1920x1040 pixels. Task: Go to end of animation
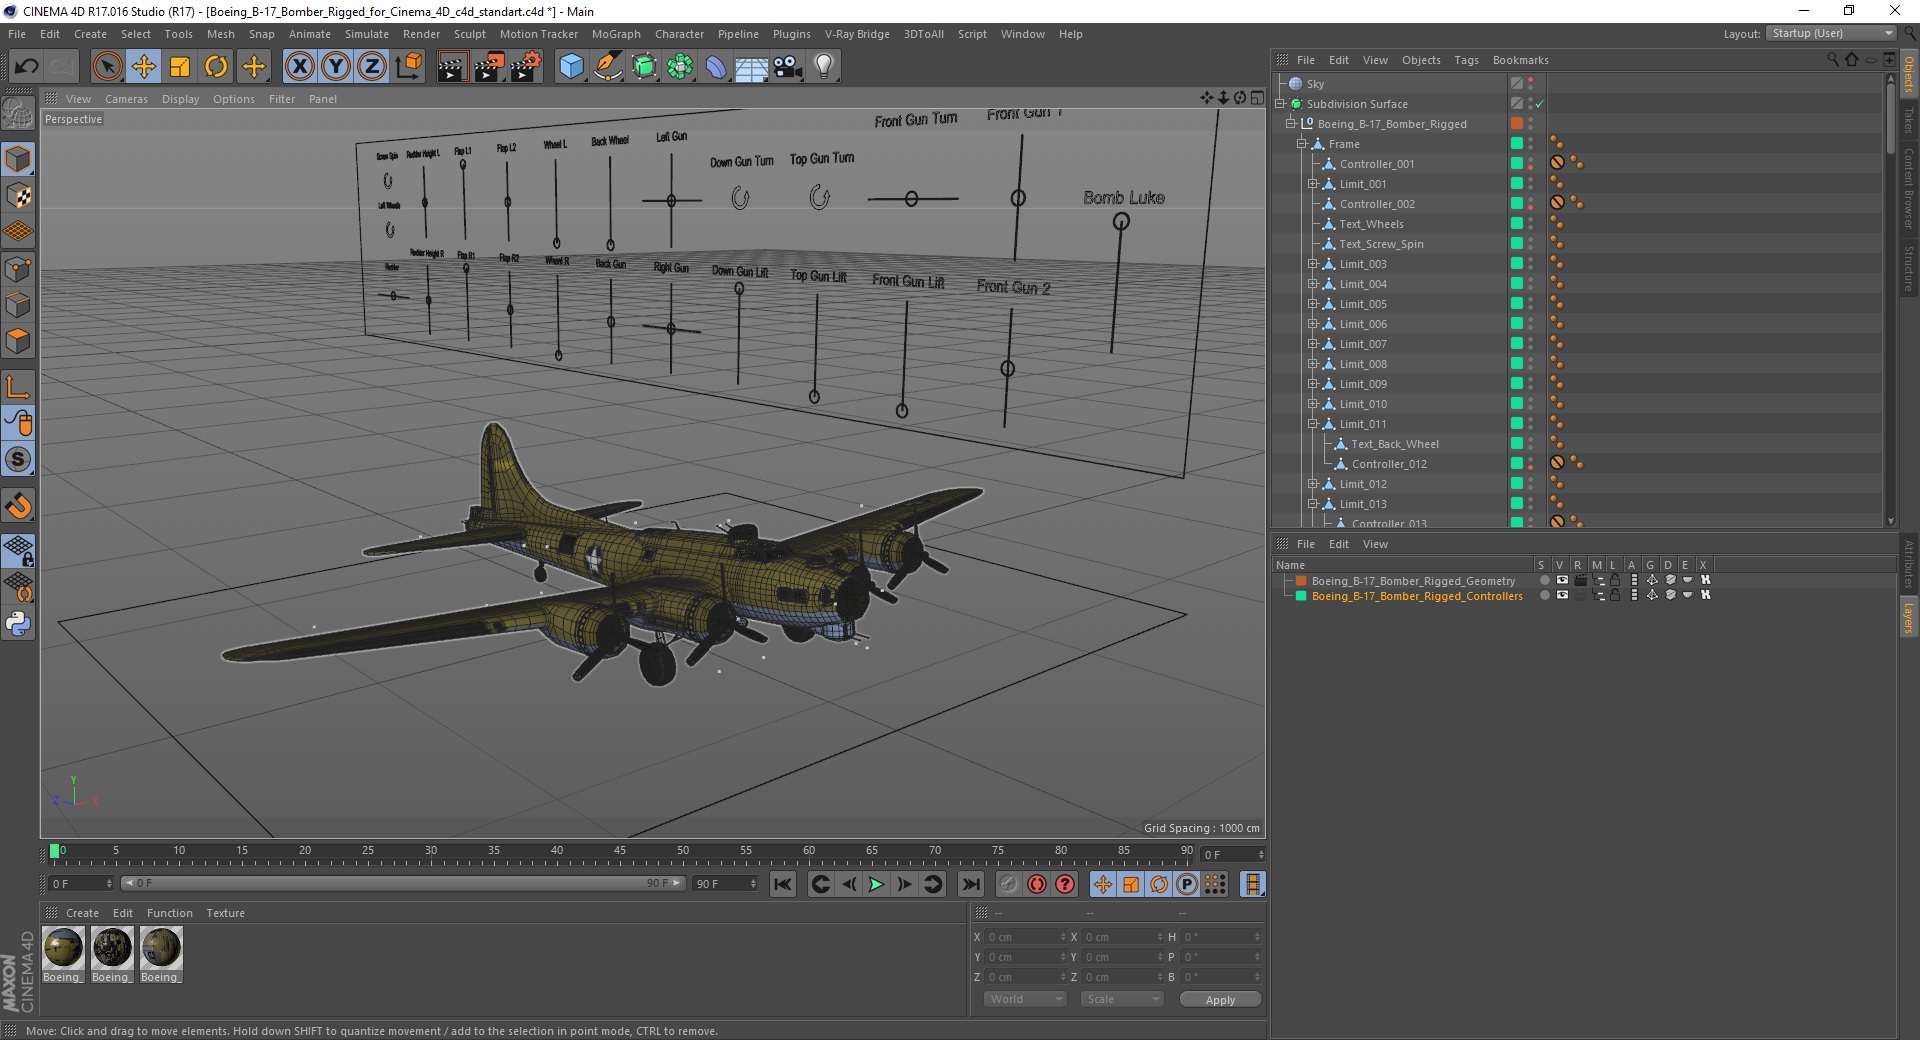pyautogui.click(x=970, y=884)
